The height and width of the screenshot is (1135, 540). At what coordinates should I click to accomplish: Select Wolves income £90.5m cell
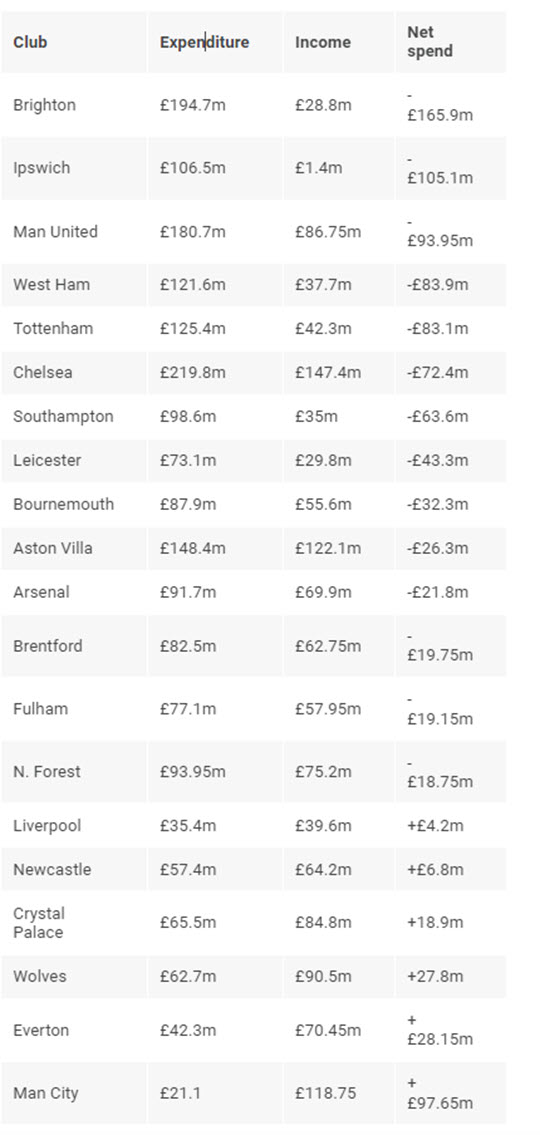click(x=323, y=976)
